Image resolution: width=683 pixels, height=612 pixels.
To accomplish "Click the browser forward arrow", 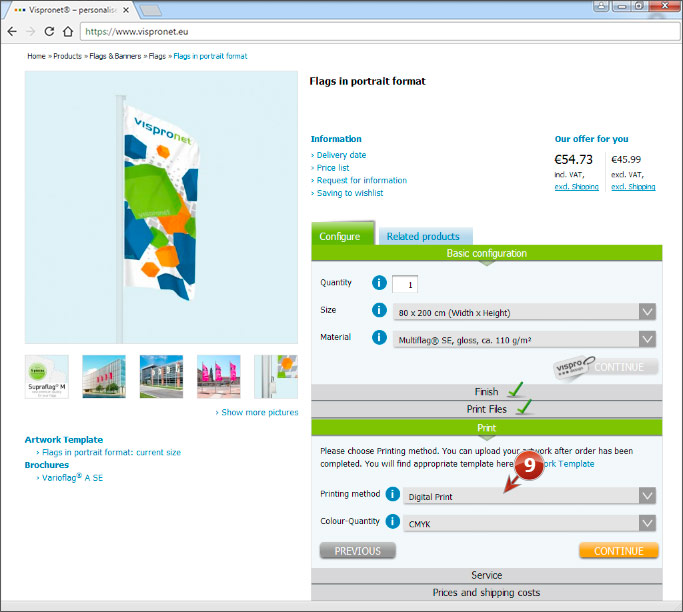I will point(30,31).
